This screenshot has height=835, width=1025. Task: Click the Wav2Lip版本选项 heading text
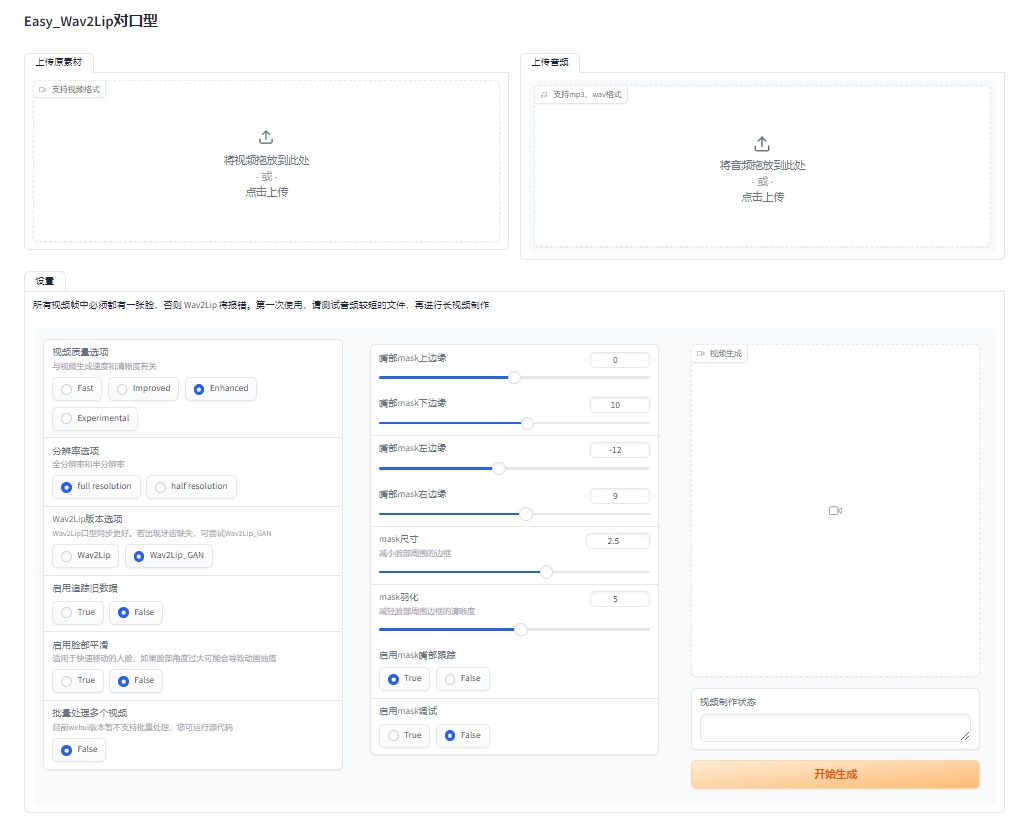tap(88, 519)
